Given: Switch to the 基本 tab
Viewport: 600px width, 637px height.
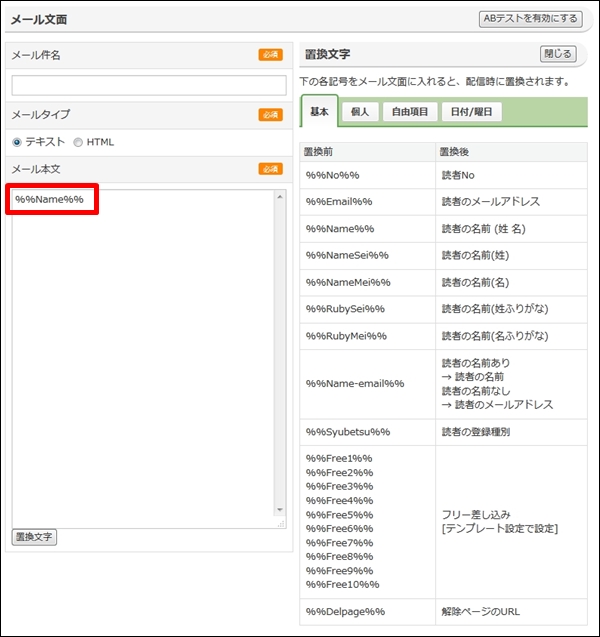Looking at the screenshot, I should pos(319,111).
